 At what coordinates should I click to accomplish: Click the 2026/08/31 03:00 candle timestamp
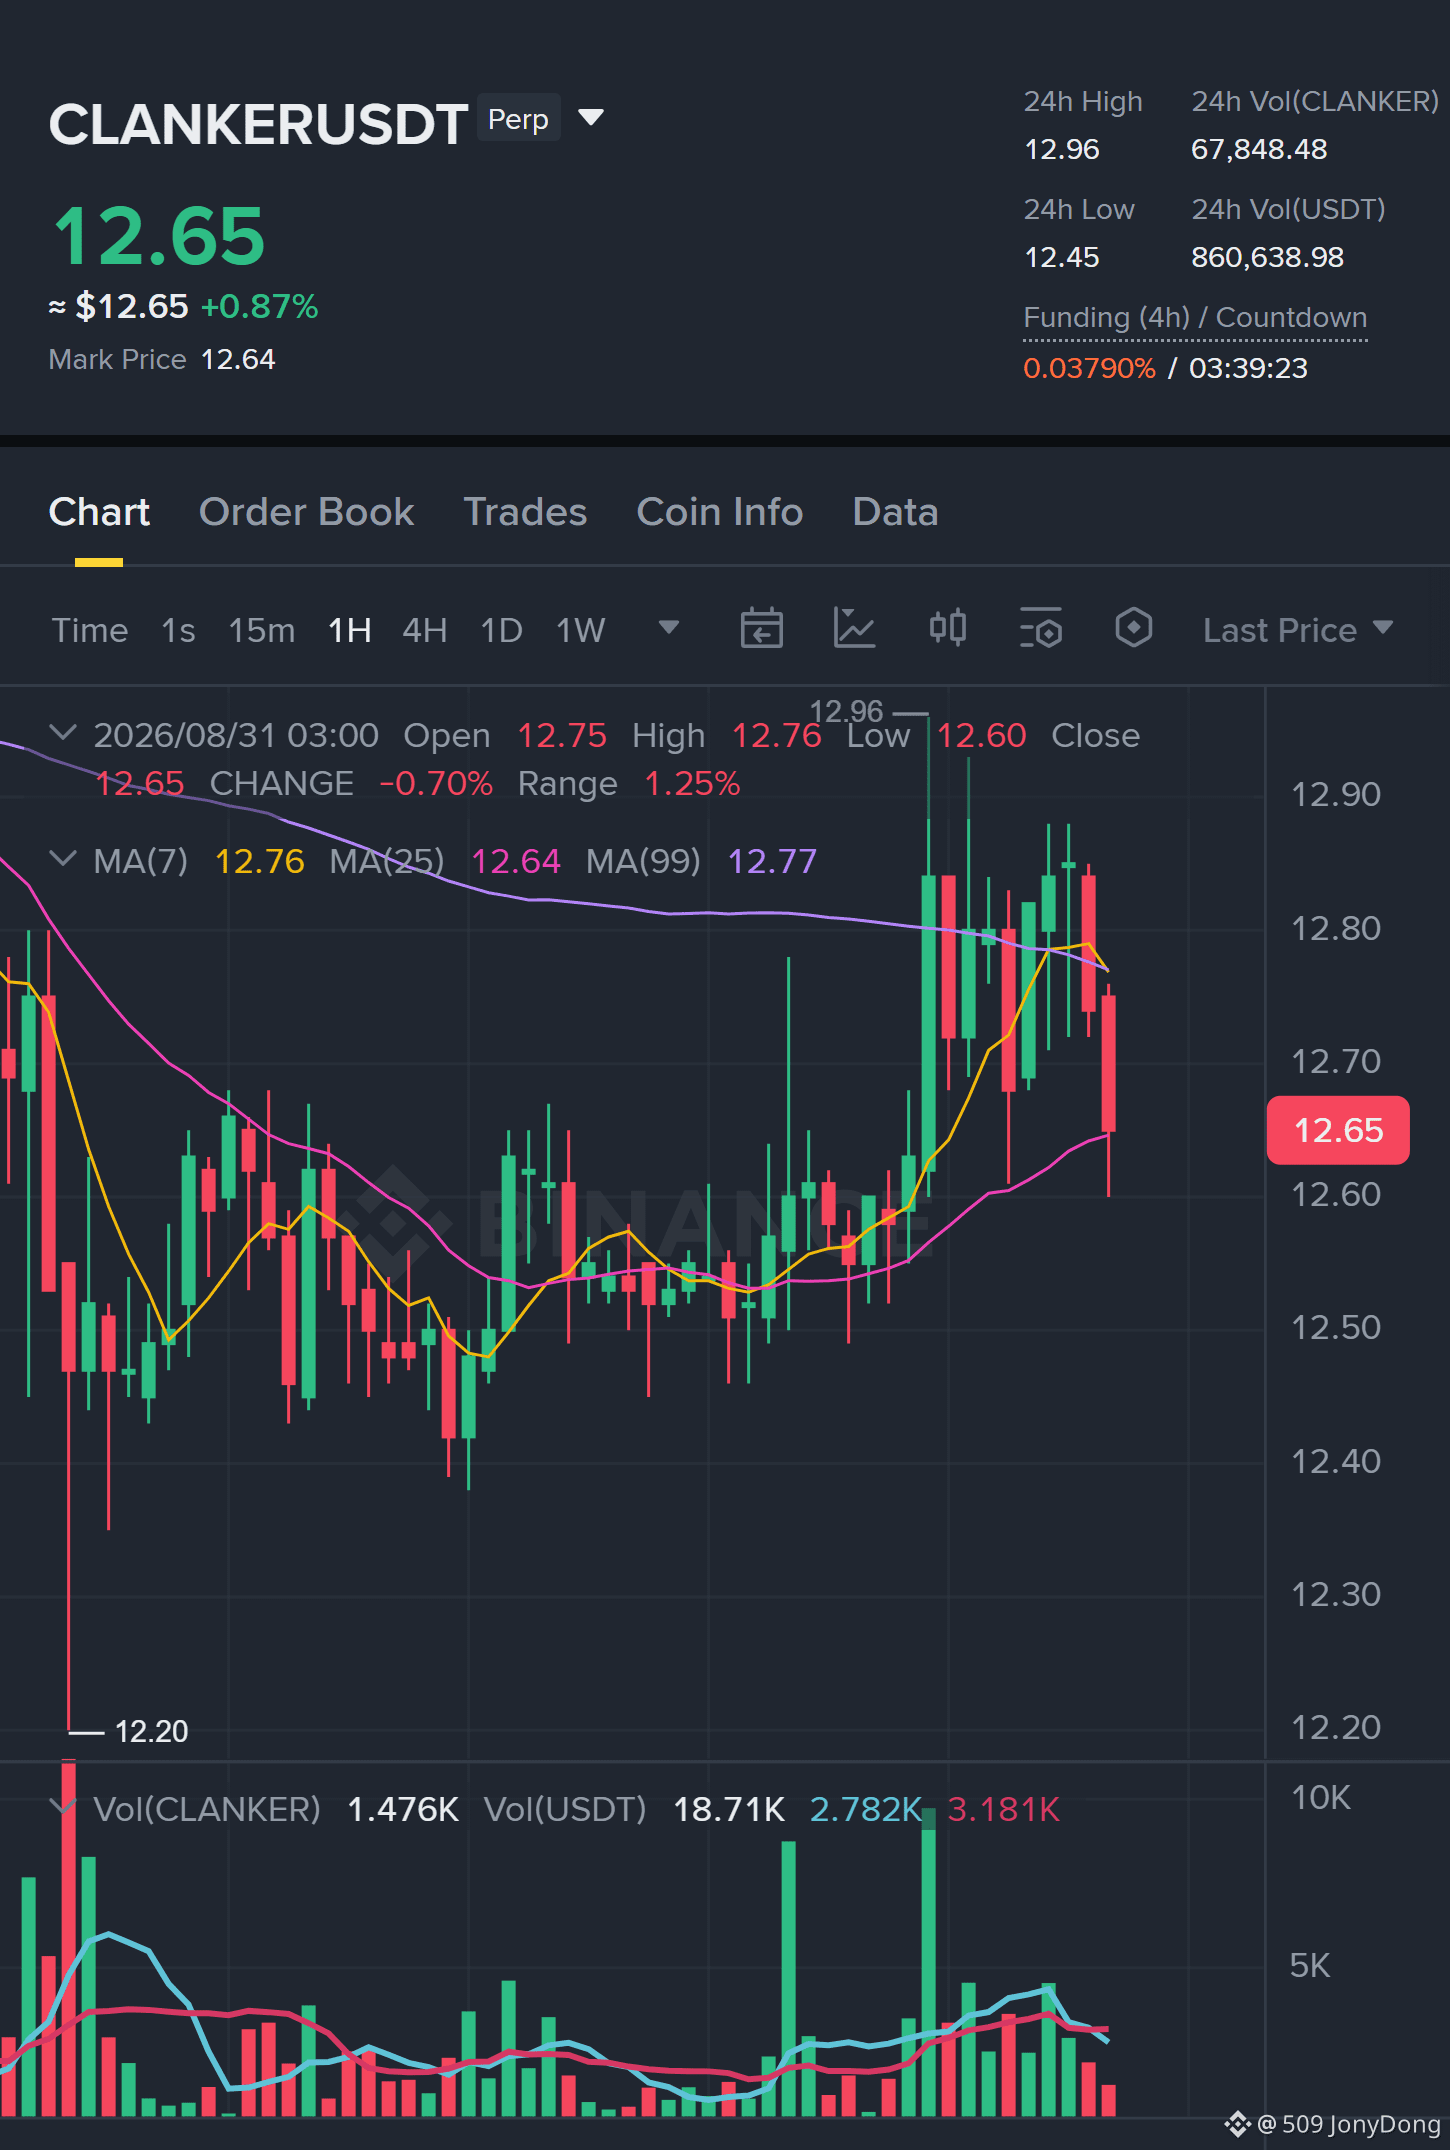click(x=236, y=736)
